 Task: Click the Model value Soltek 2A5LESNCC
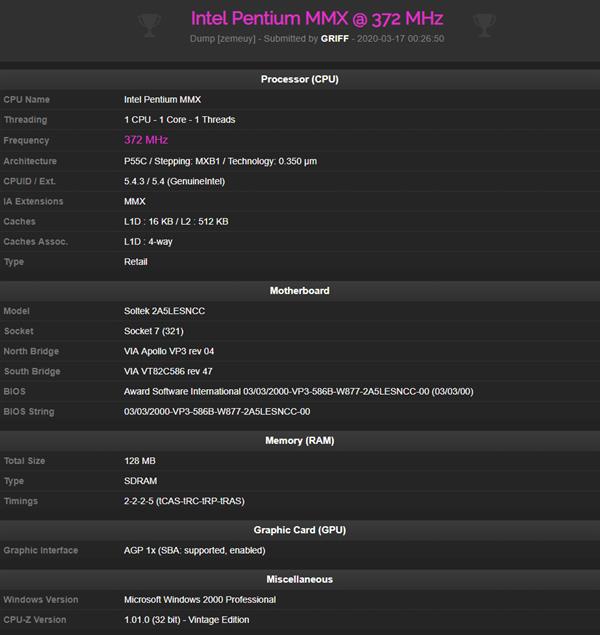tap(164, 311)
